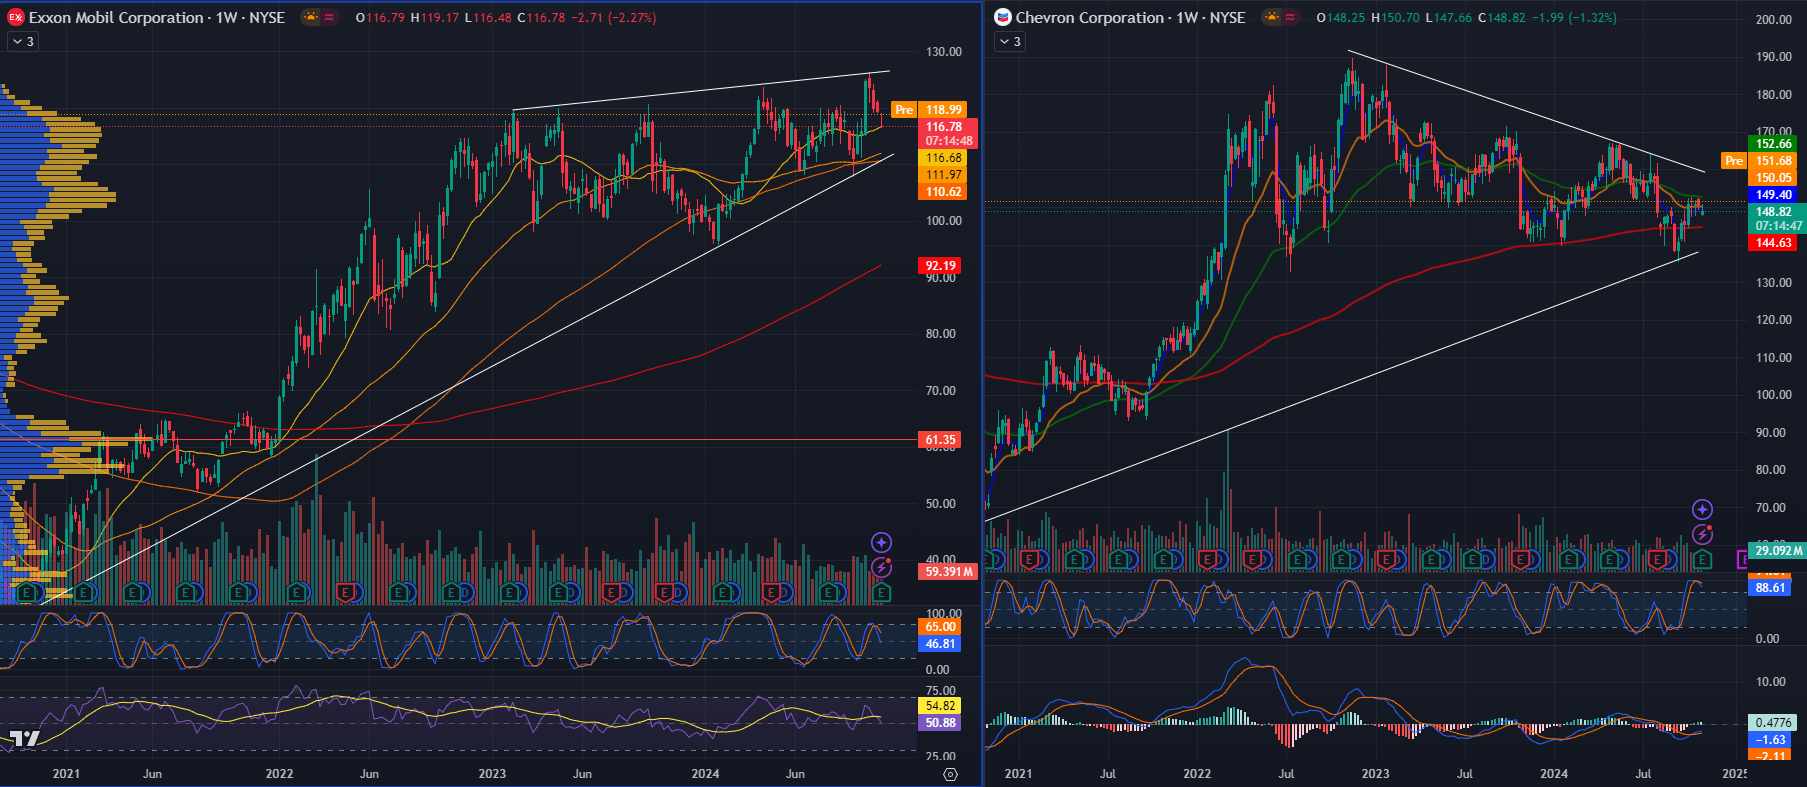Click the Pre label beside 118.99

[904, 110]
